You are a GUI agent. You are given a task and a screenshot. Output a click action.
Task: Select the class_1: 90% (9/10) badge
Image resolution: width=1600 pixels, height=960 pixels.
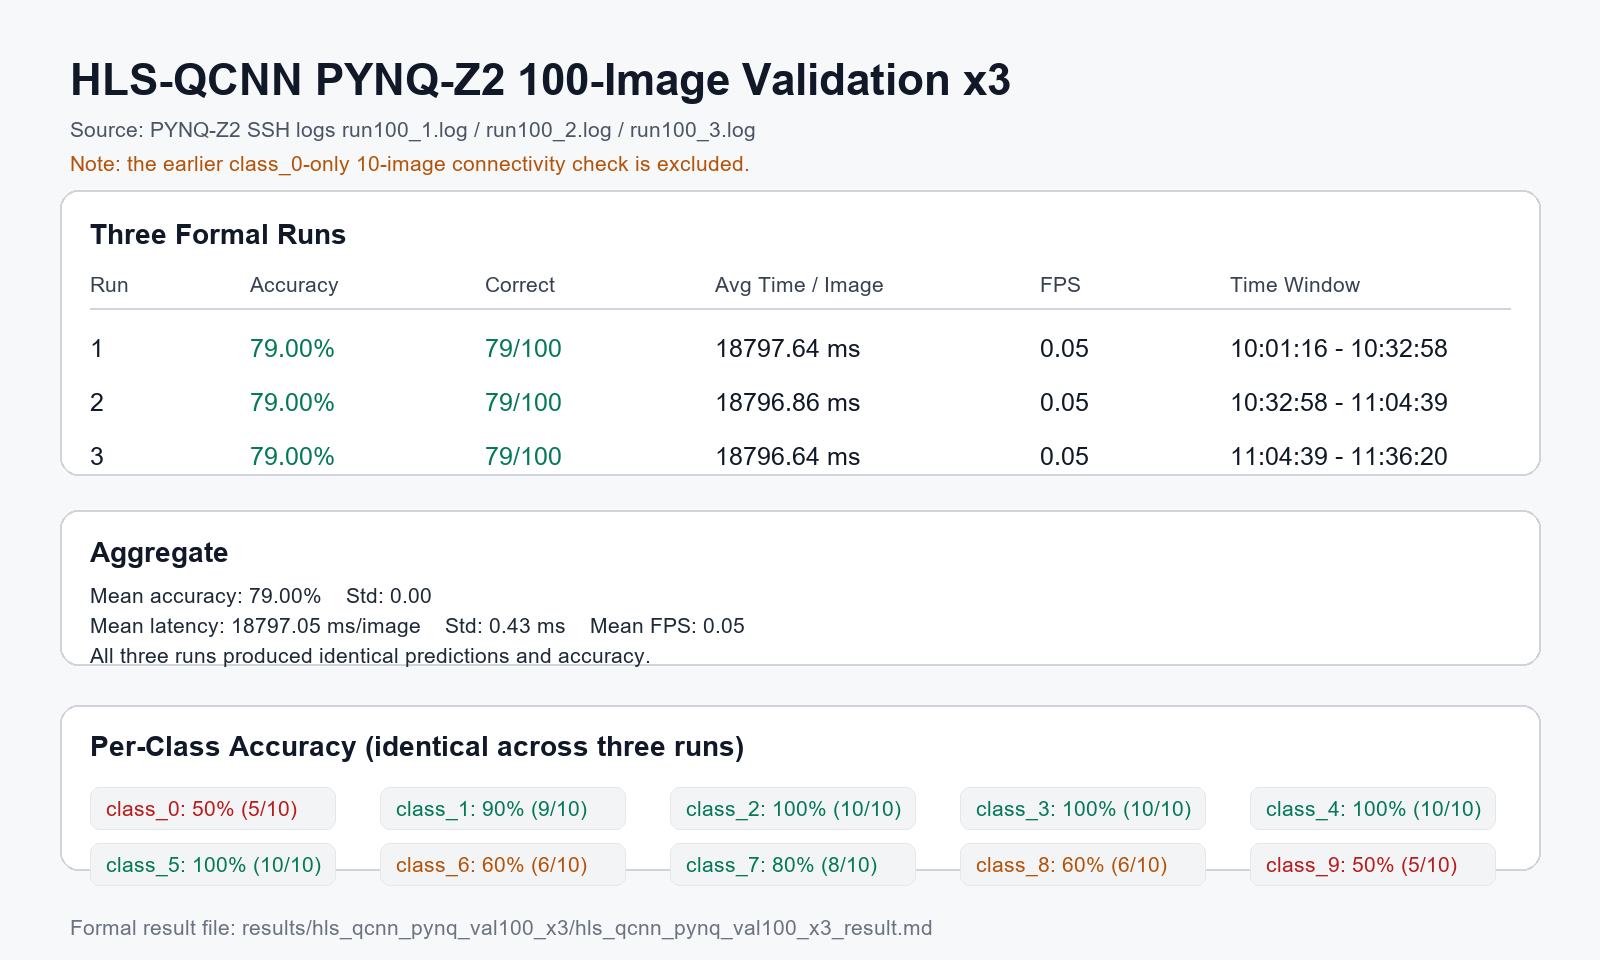503,809
